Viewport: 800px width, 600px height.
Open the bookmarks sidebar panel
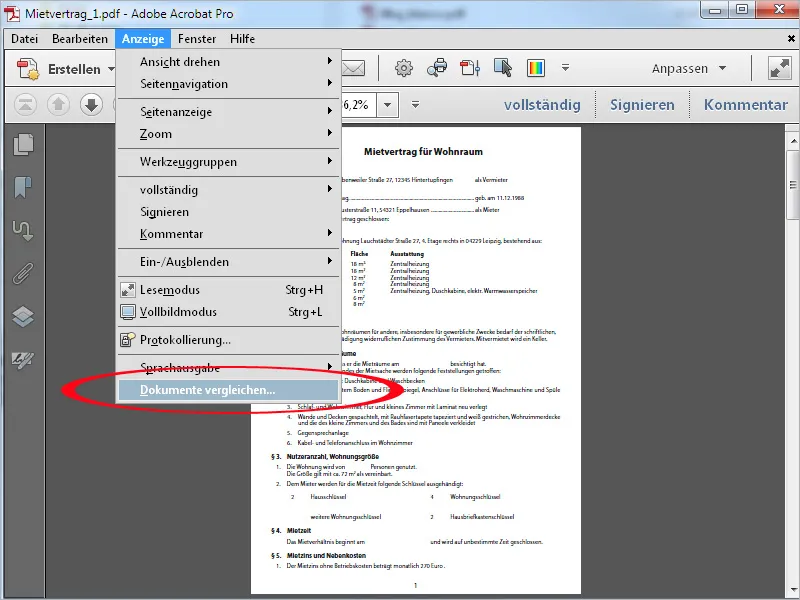23,187
